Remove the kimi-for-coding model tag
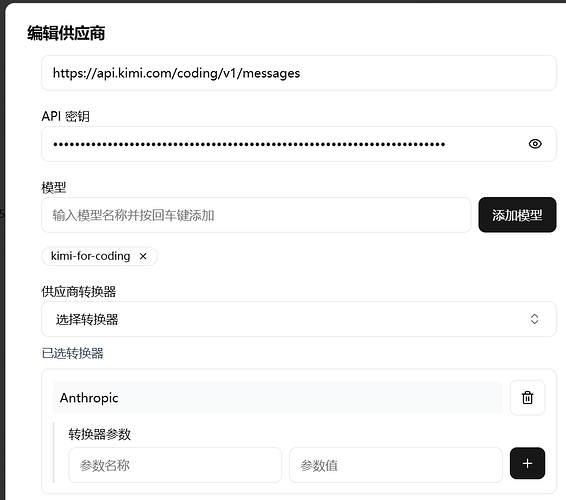The height and width of the screenshot is (500, 566). tap(143, 256)
